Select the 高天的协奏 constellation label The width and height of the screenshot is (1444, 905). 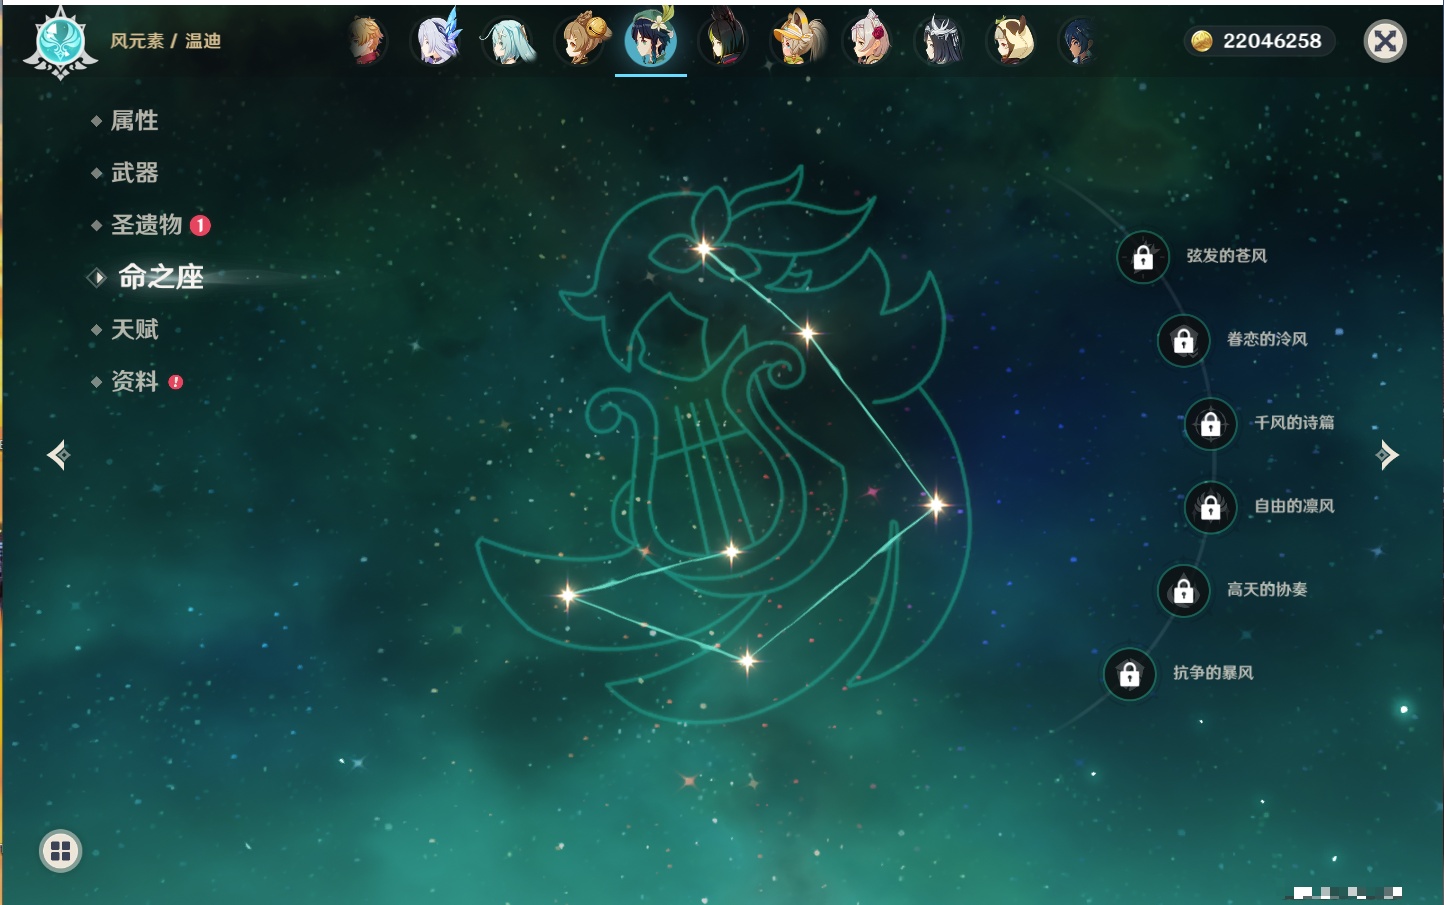(x=1267, y=589)
